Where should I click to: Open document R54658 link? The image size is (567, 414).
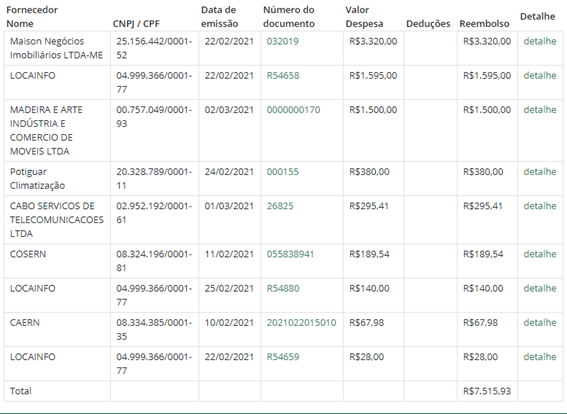[283, 76]
